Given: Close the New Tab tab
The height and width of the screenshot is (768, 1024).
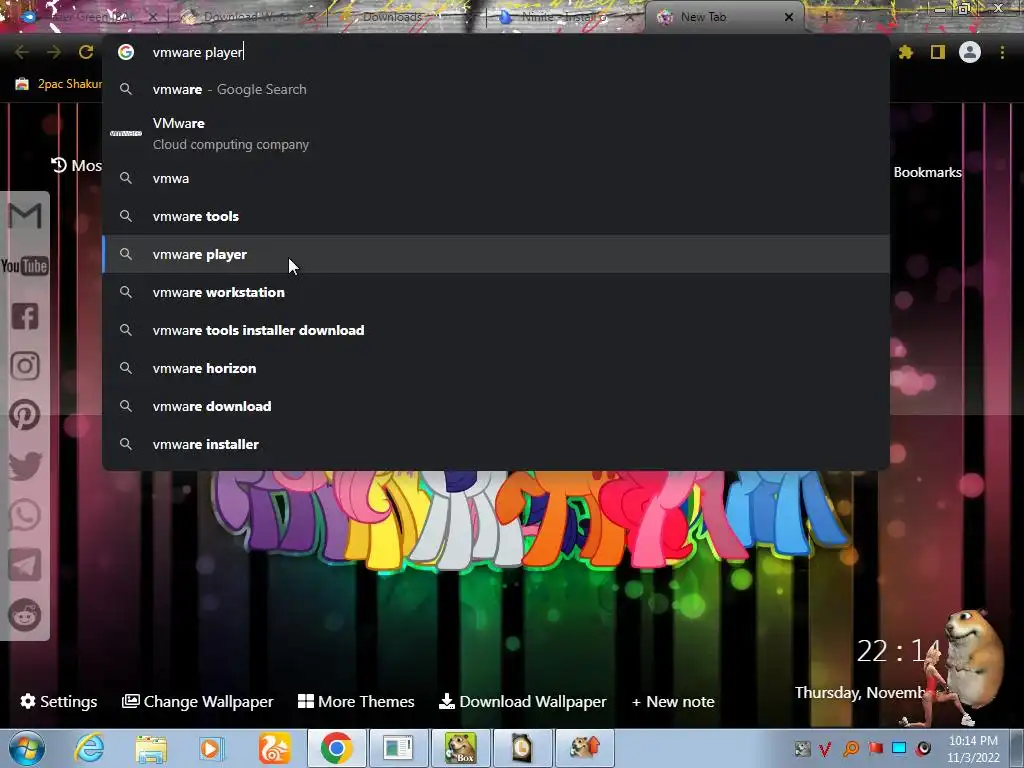Looking at the screenshot, I should click(789, 17).
